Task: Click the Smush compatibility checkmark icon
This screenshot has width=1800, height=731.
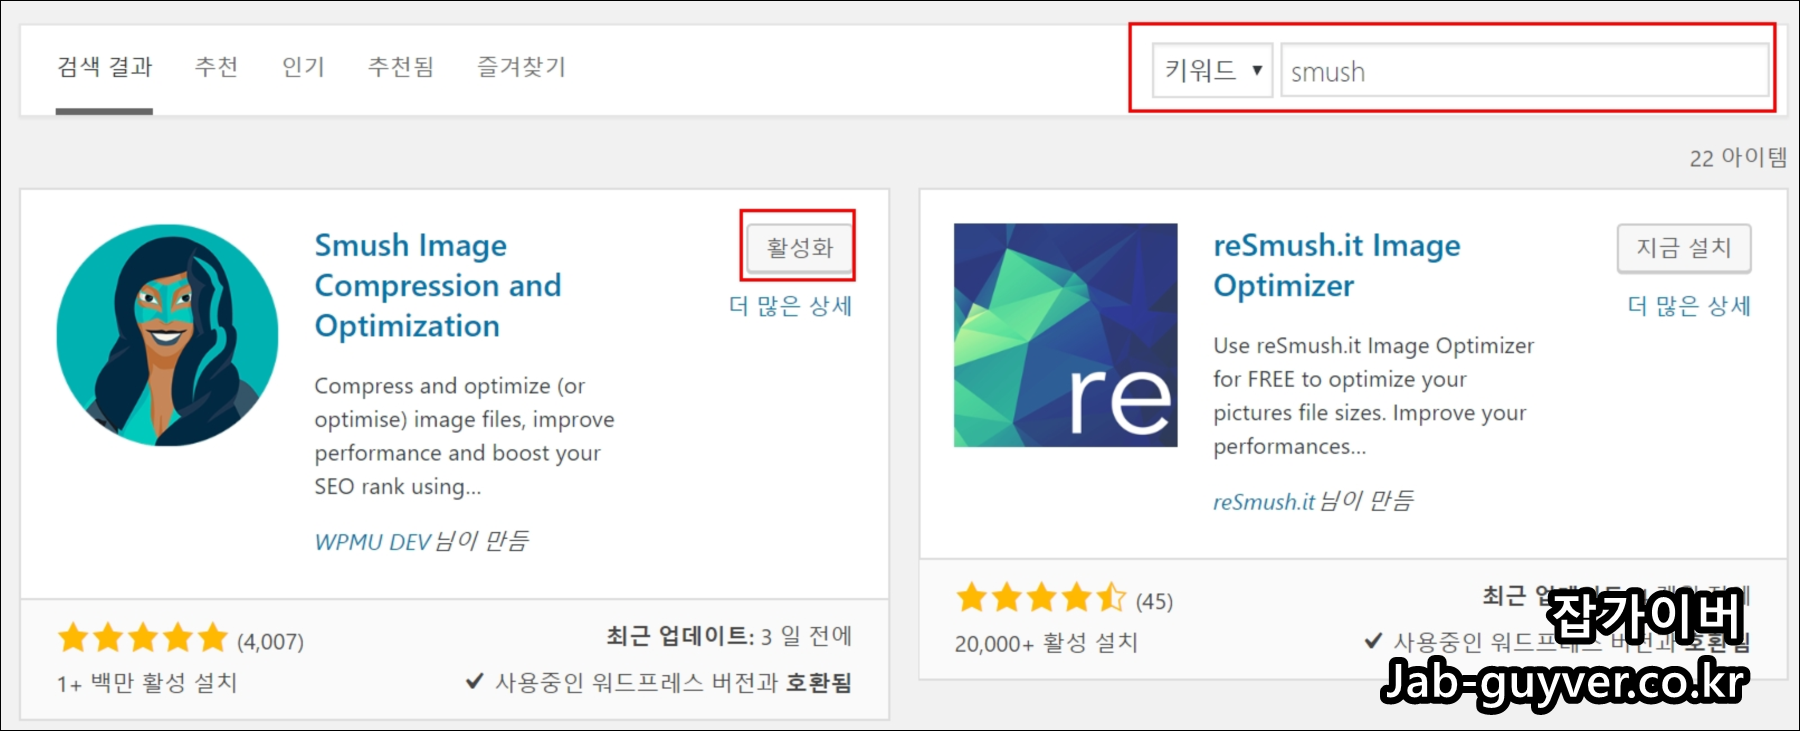Action: (x=475, y=682)
